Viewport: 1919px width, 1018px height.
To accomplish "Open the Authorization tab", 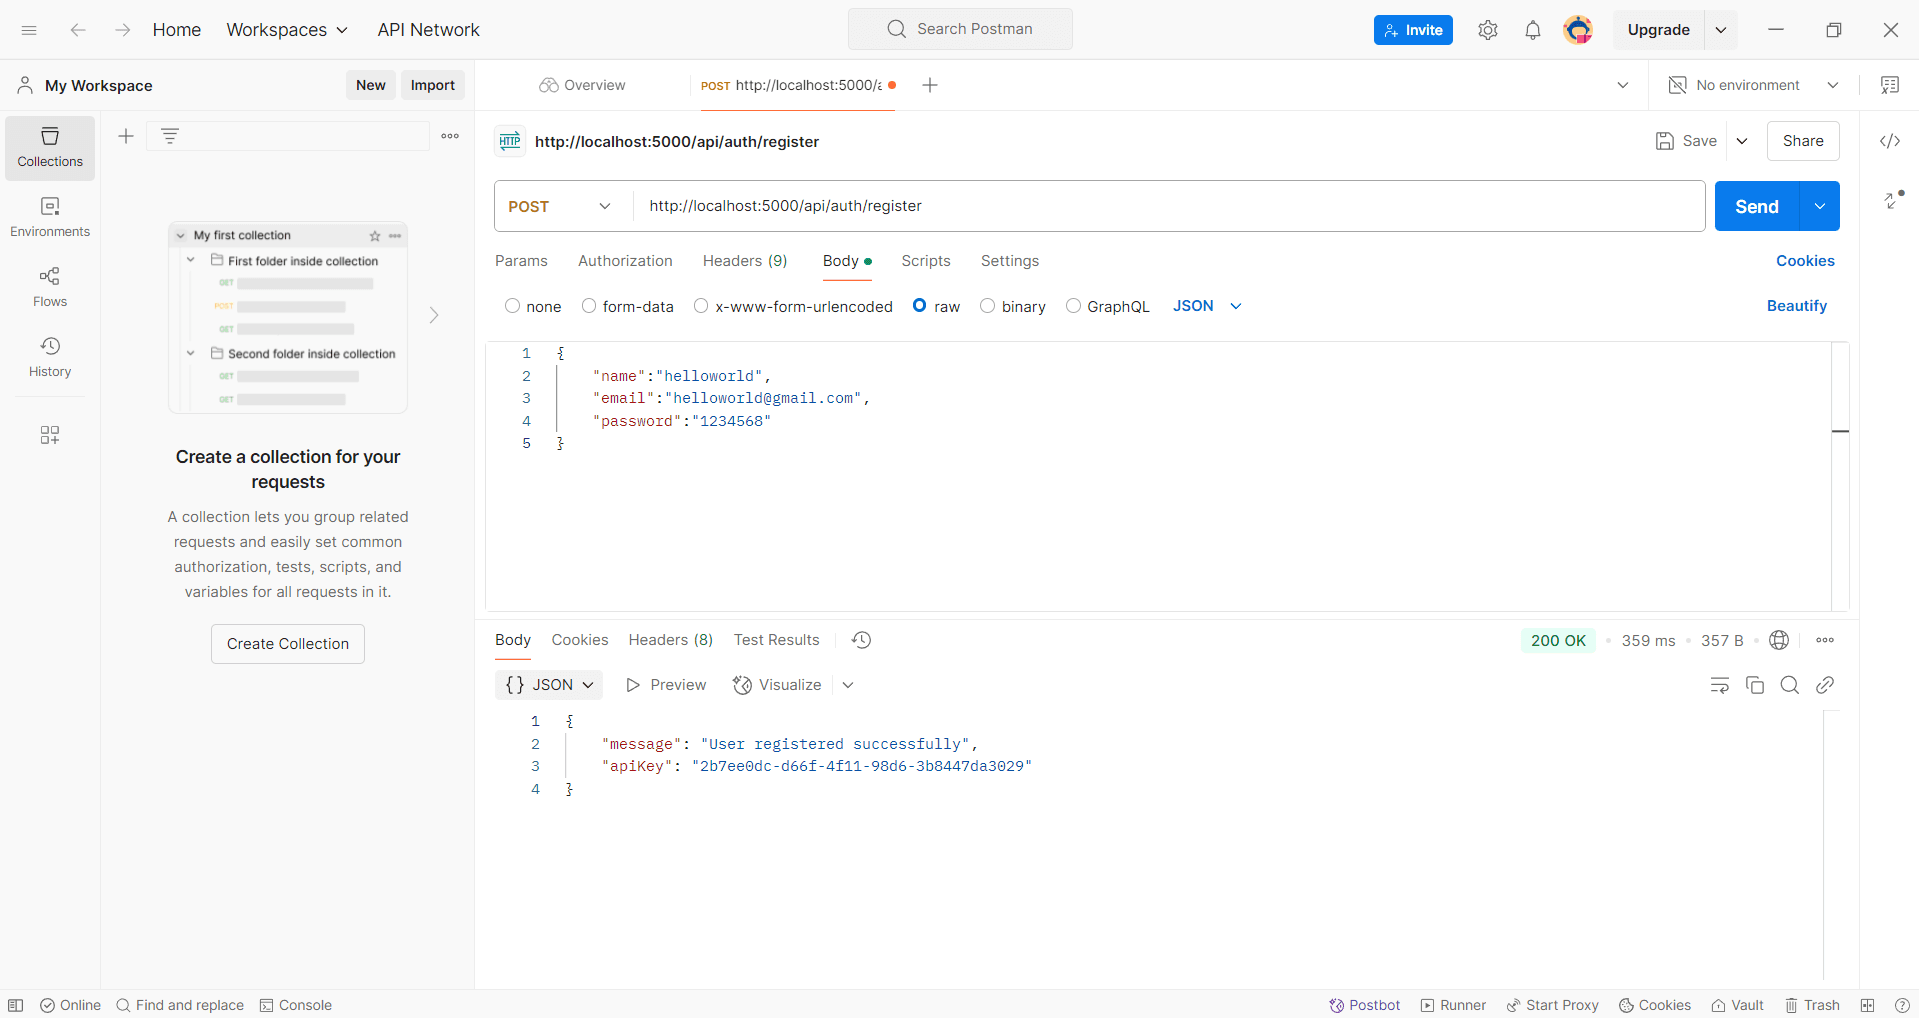I will (625, 261).
